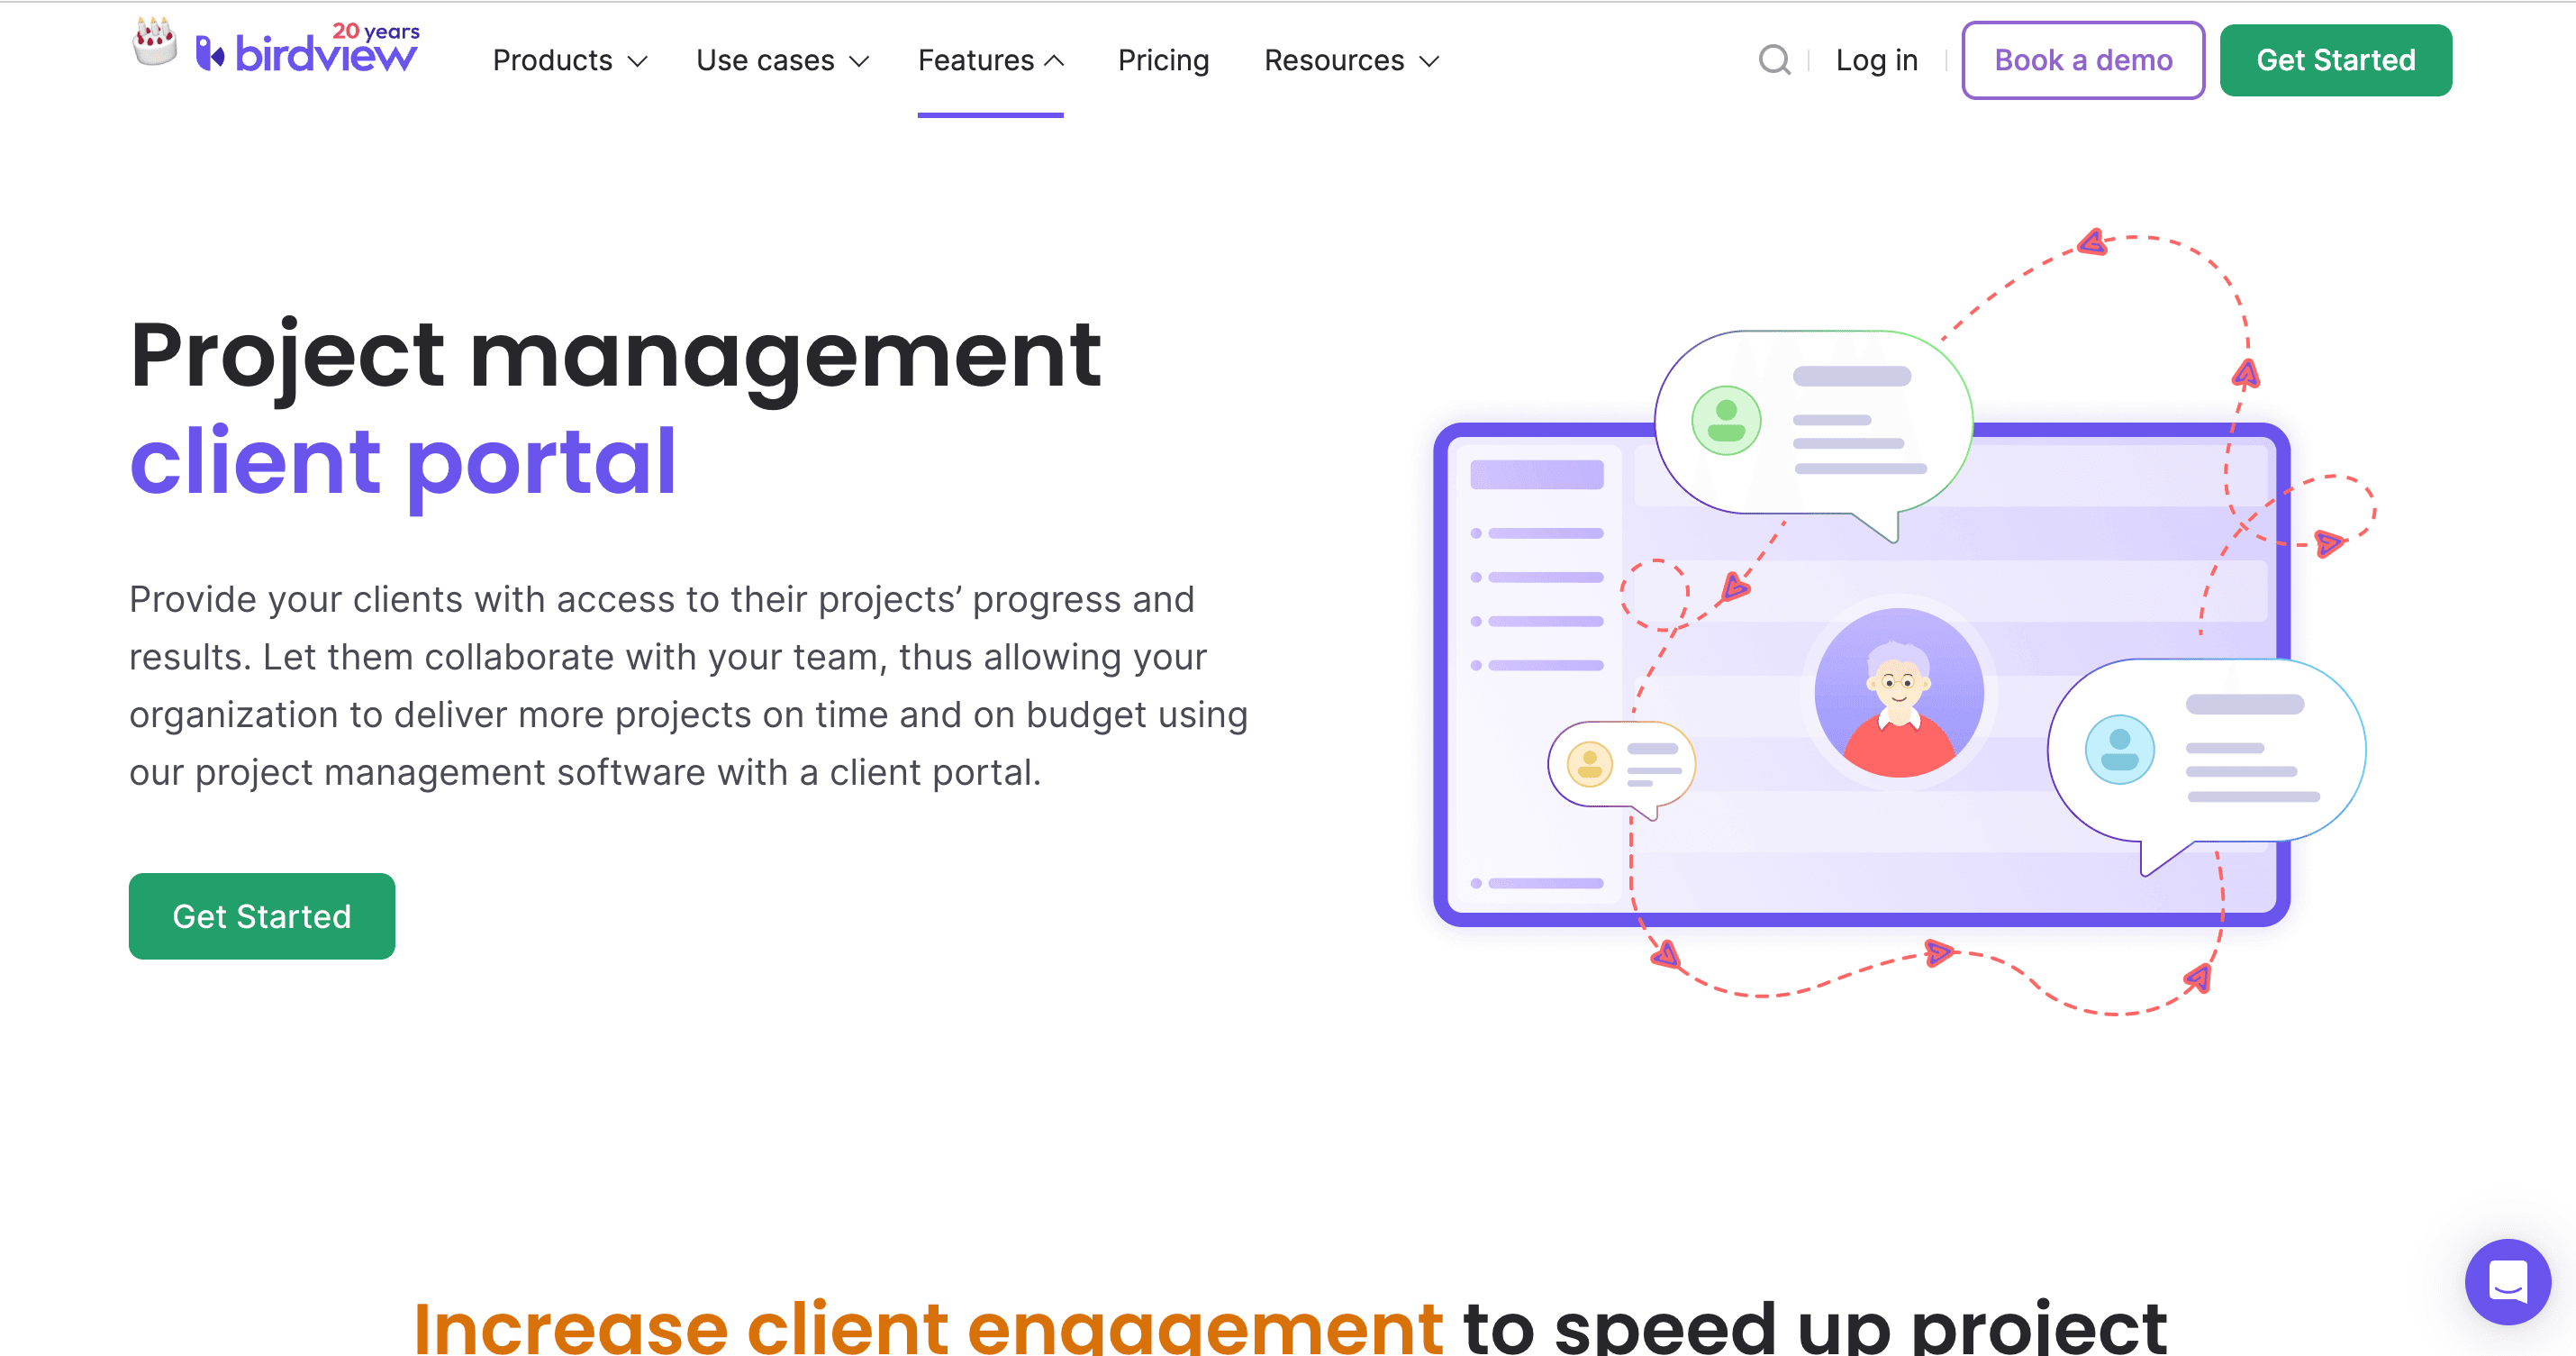Viewport: 2576px width, 1356px height.
Task: Expand the Resources dropdown menu
Action: (x=1353, y=59)
